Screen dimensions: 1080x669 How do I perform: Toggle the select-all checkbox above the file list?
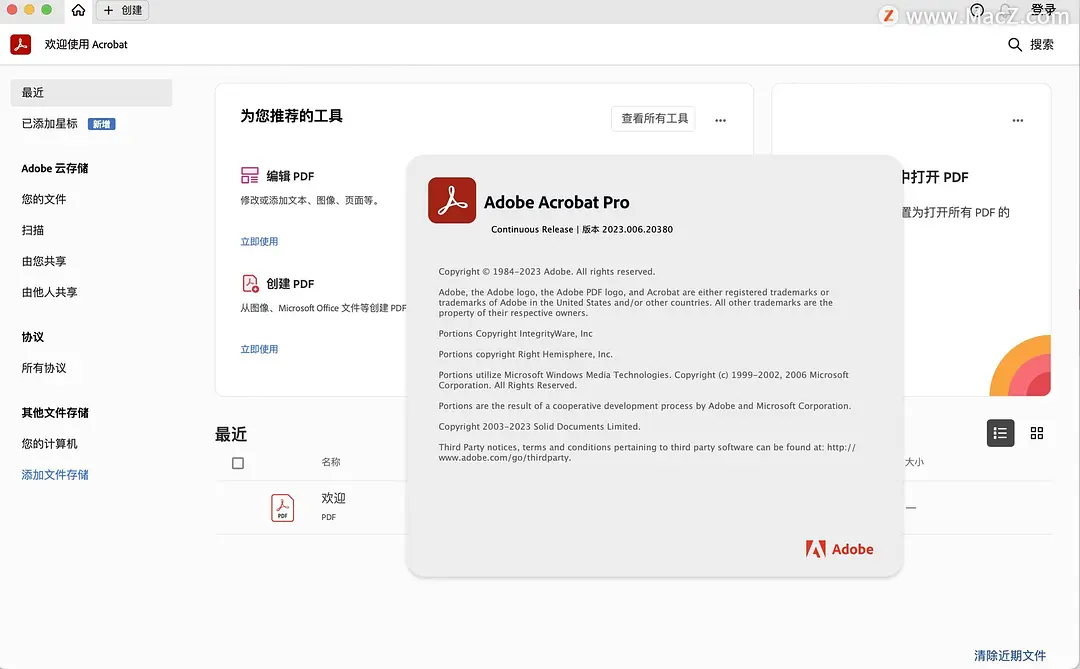pos(237,463)
